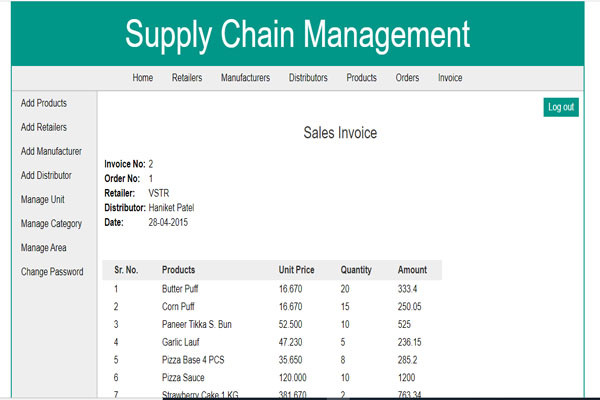Navigate to the Orders page
600x400 pixels.
pyautogui.click(x=407, y=78)
